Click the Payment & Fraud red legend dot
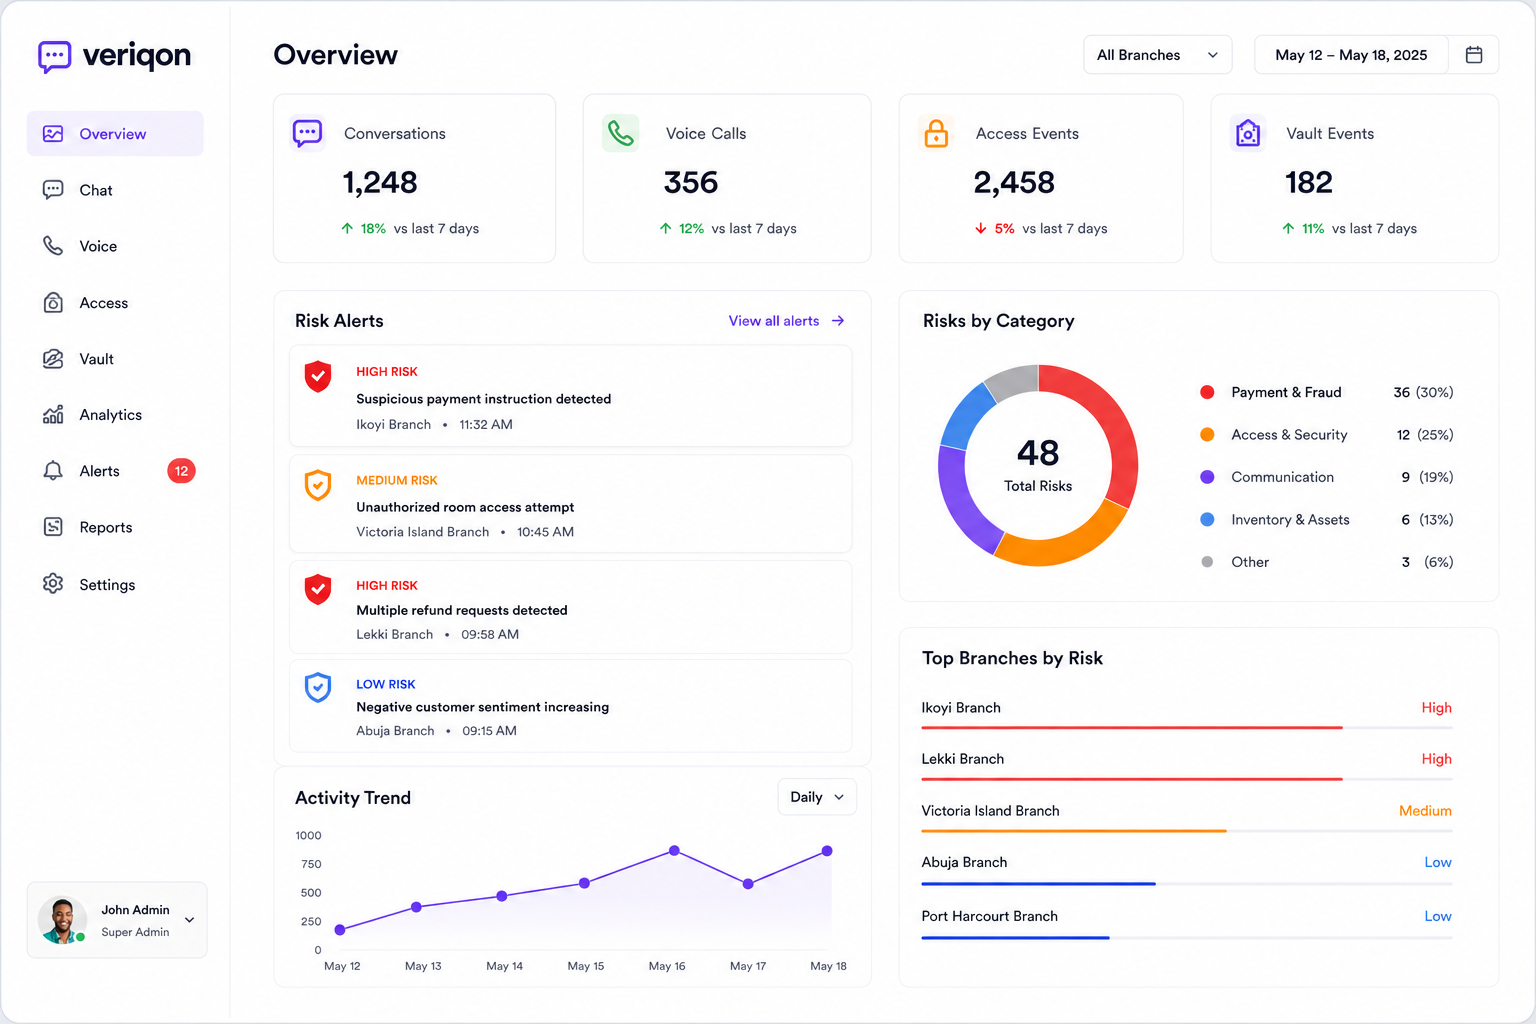The width and height of the screenshot is (1536, 1024). 1207,392
